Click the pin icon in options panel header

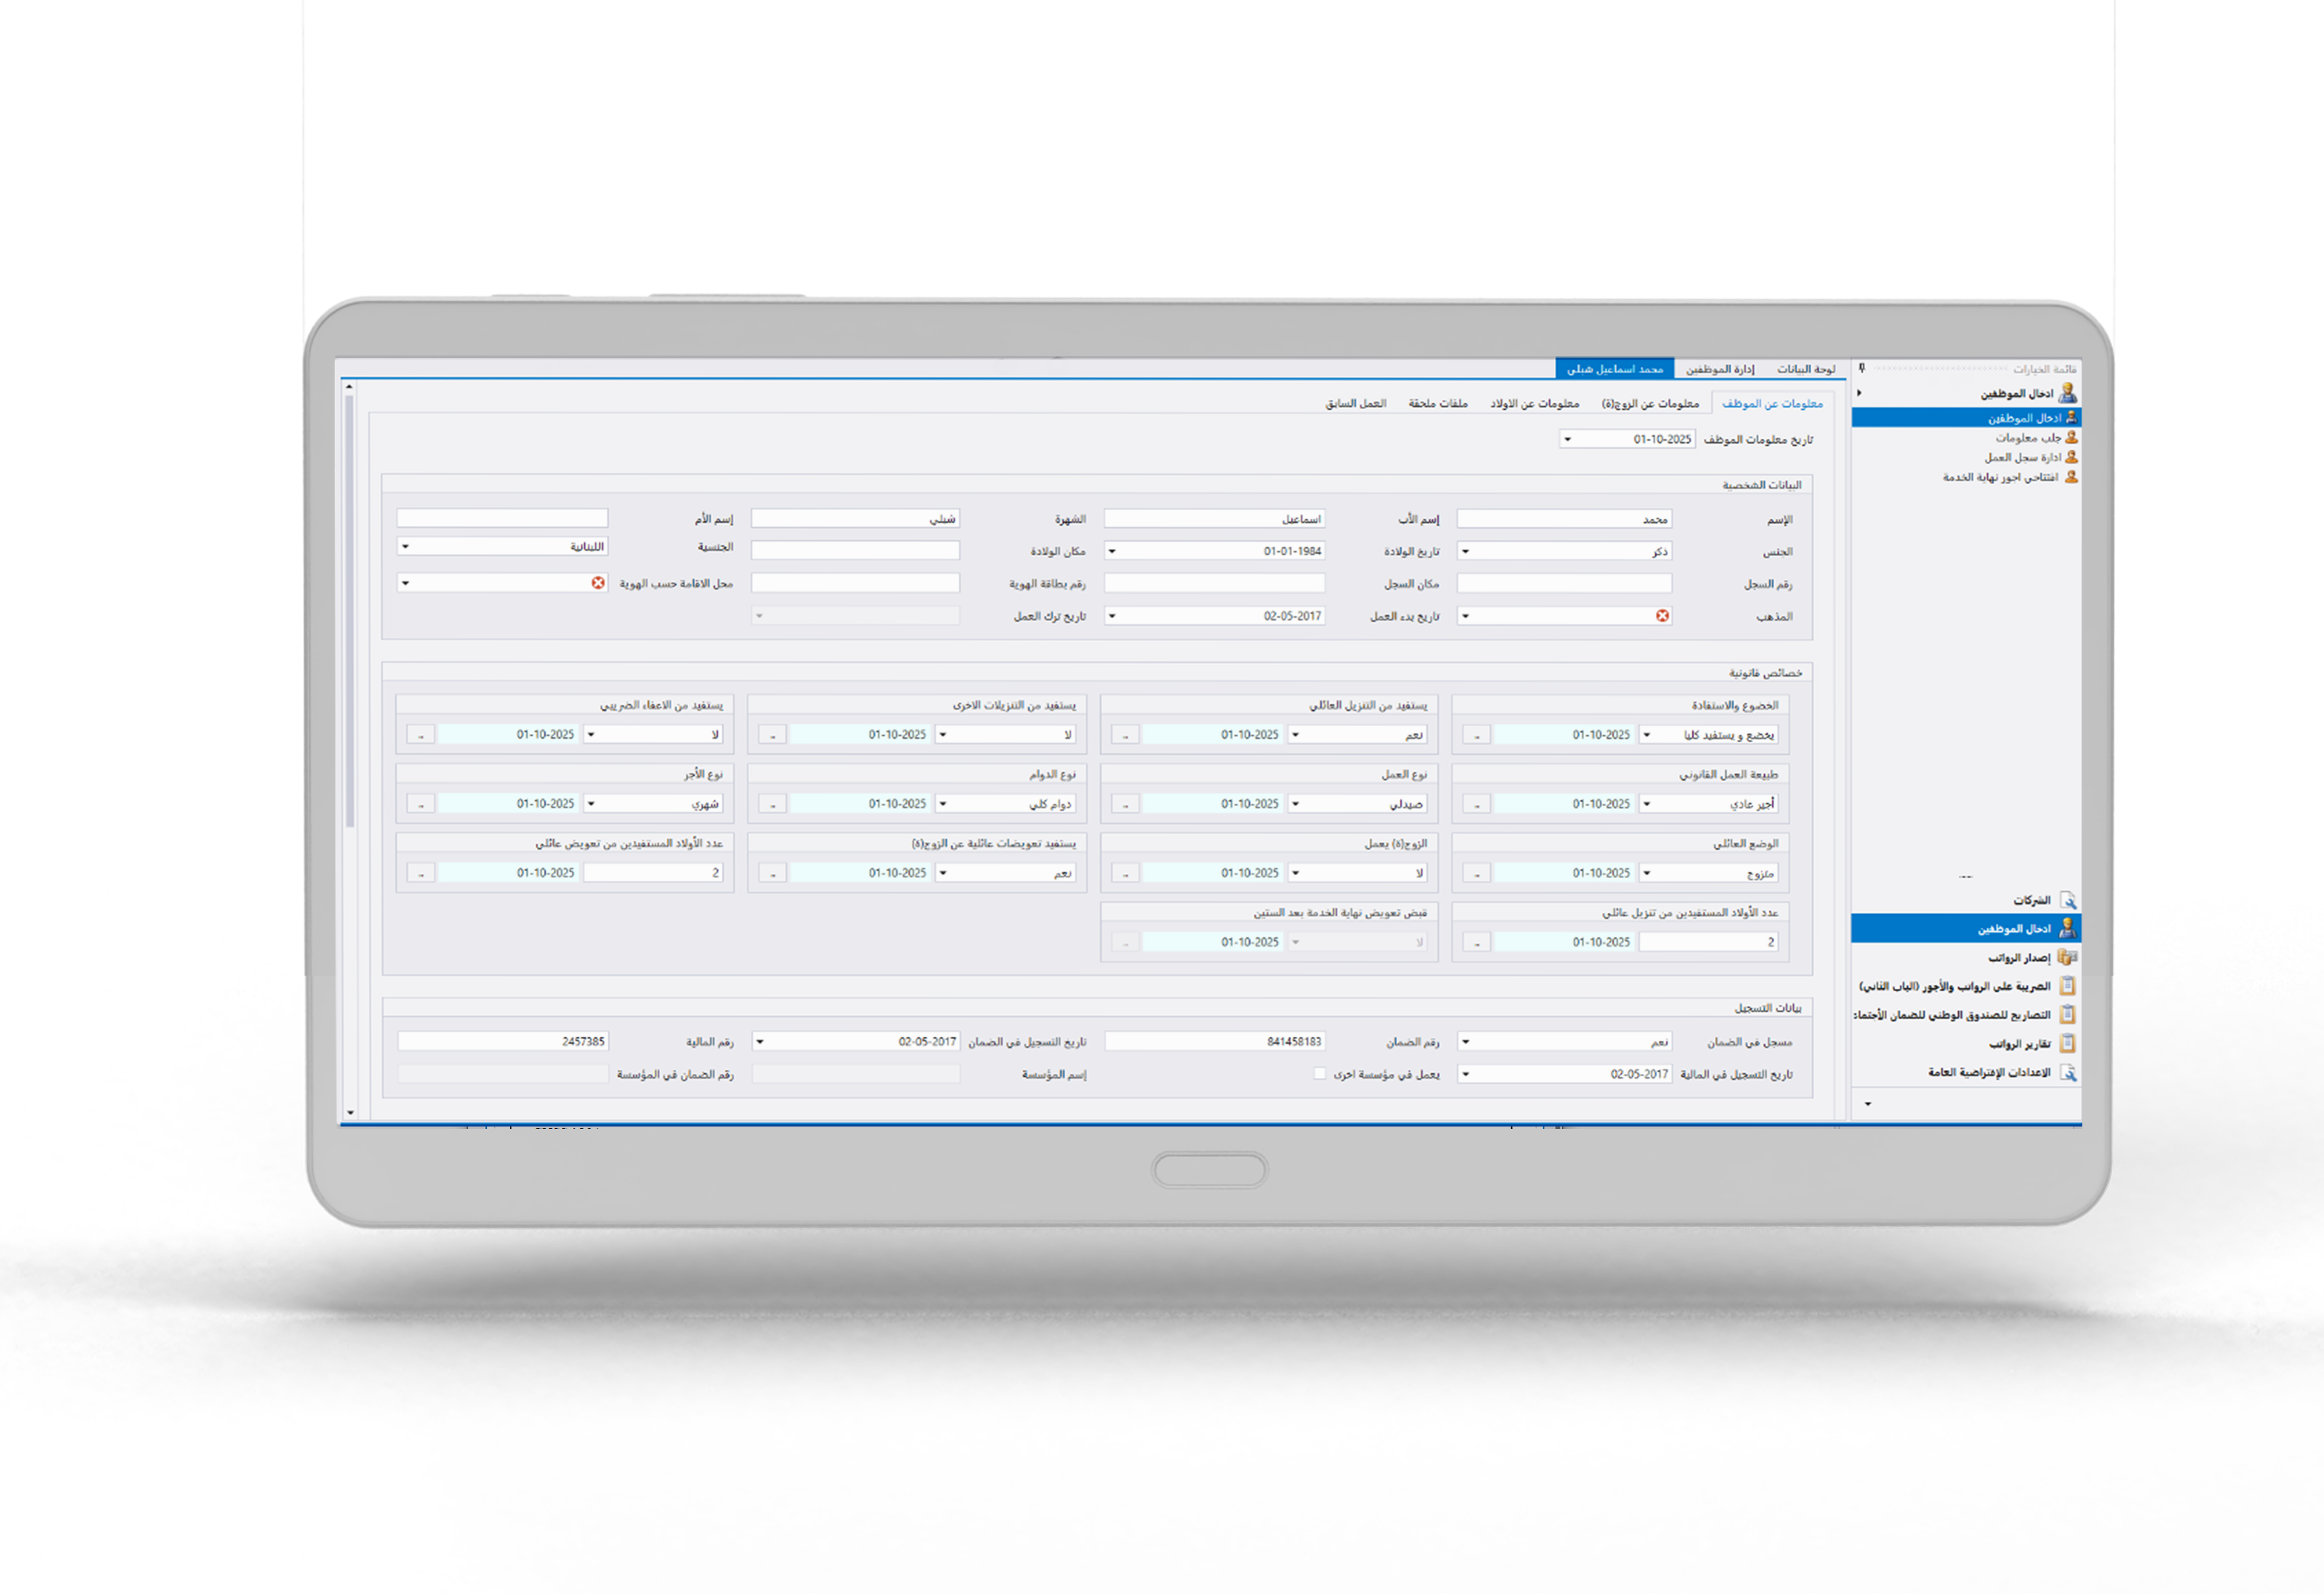click(x=1862, y=368)
